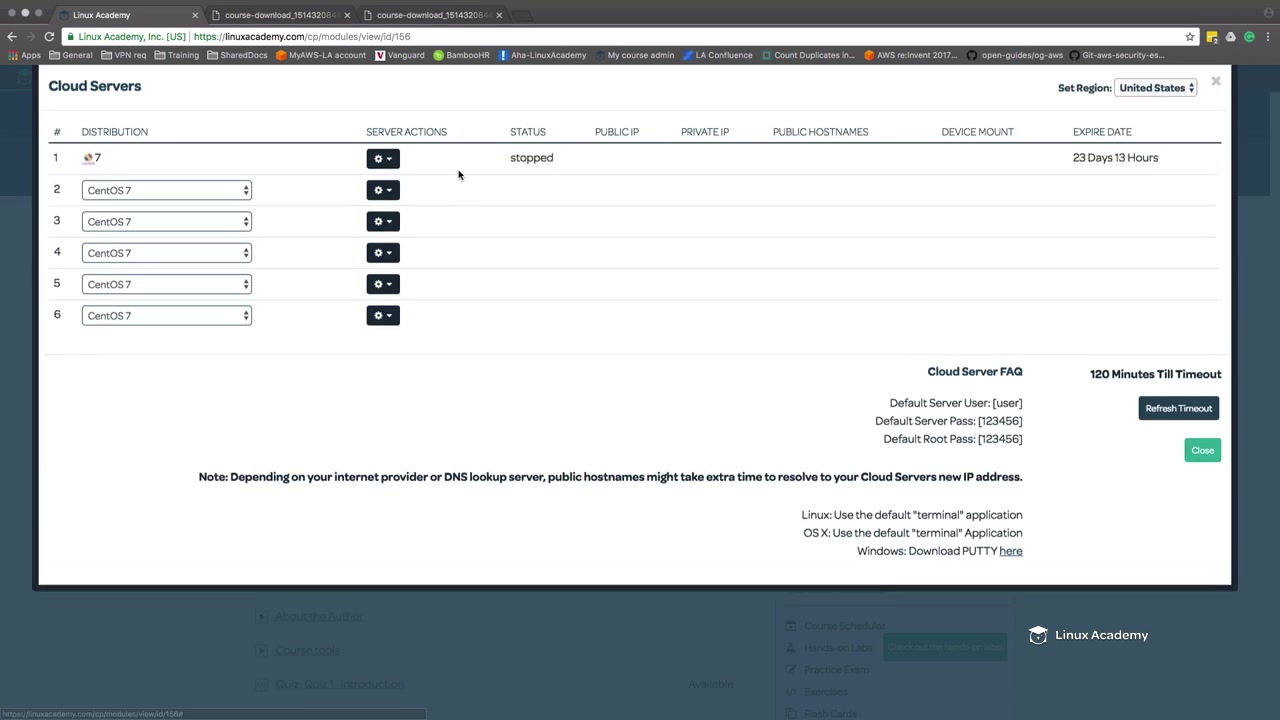The width and height of the screenshot is (1280, 720).
Task: Click the PUBLIC HOSTNAMES column header
Action: [820, 132]
